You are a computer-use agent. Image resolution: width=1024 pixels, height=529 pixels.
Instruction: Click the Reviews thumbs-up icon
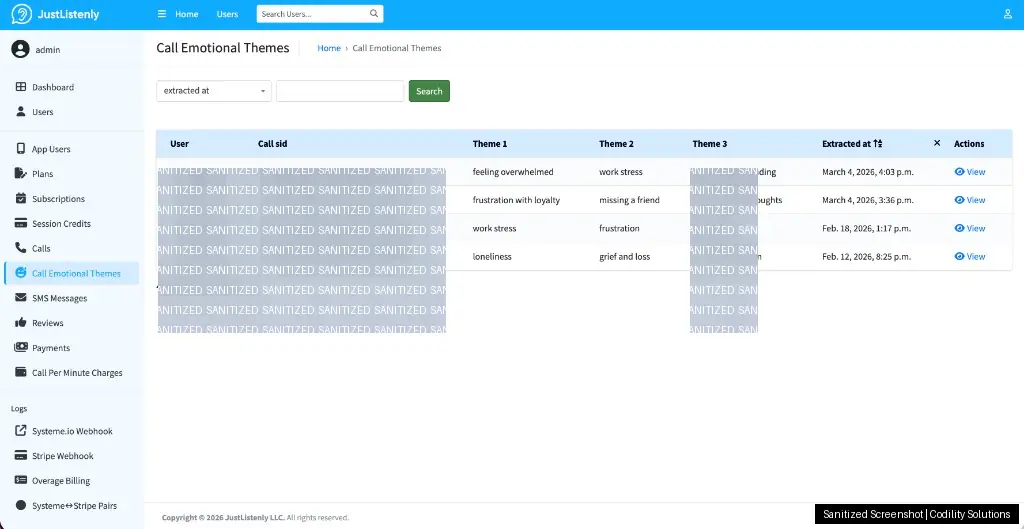21,323
